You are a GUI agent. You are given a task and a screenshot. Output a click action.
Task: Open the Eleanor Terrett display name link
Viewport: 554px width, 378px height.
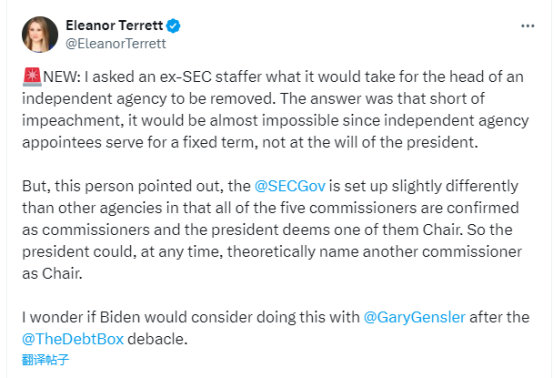tap(114, 25)
